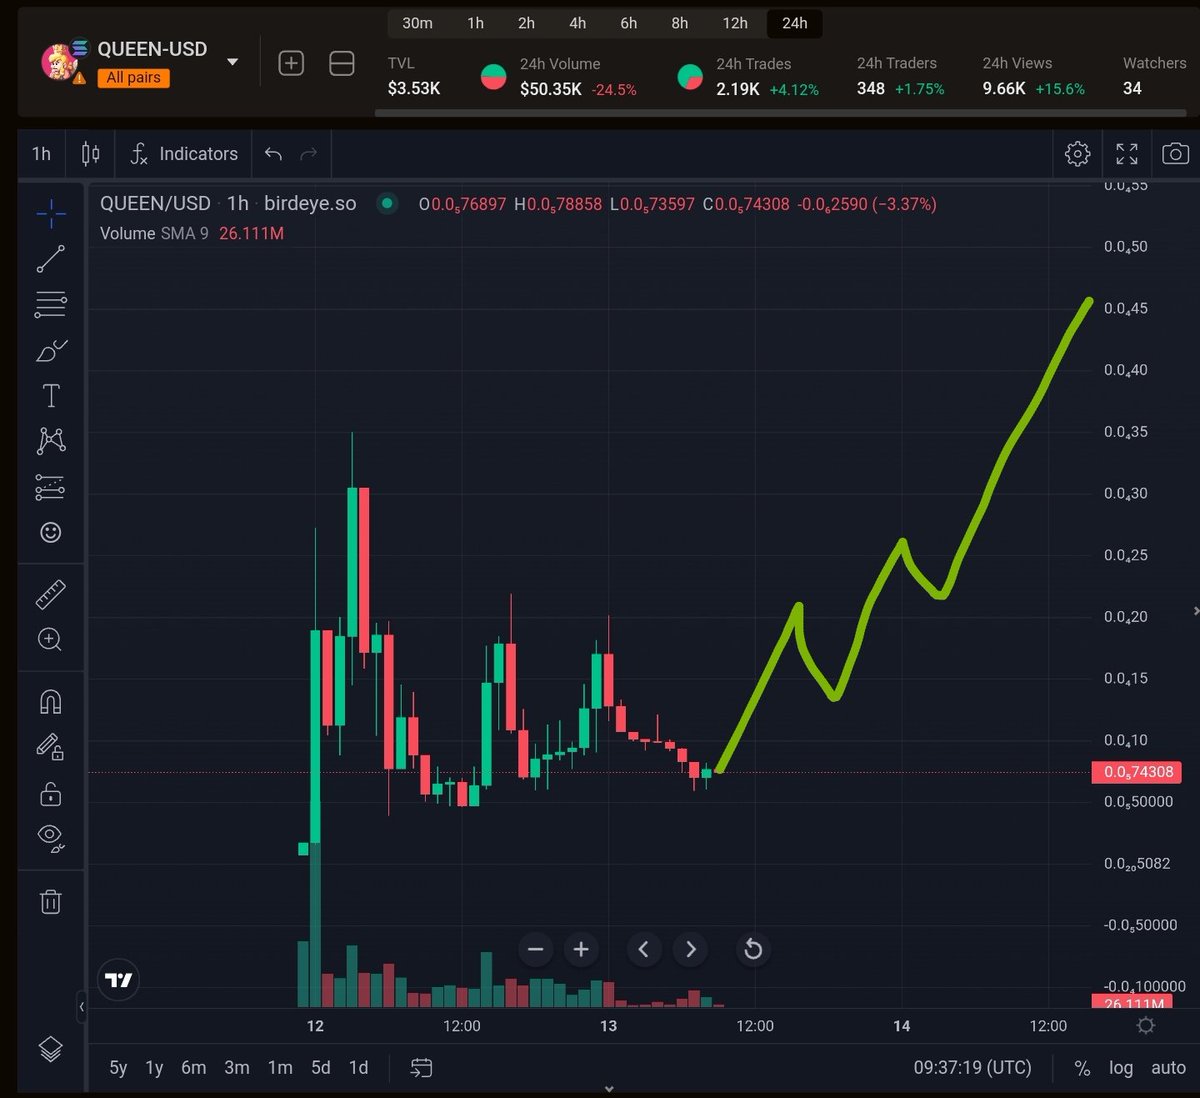Open the 09:37:19 (UTC) timezone menu
This screenshot has width=1200, height=1098.
pos(972,1068)
